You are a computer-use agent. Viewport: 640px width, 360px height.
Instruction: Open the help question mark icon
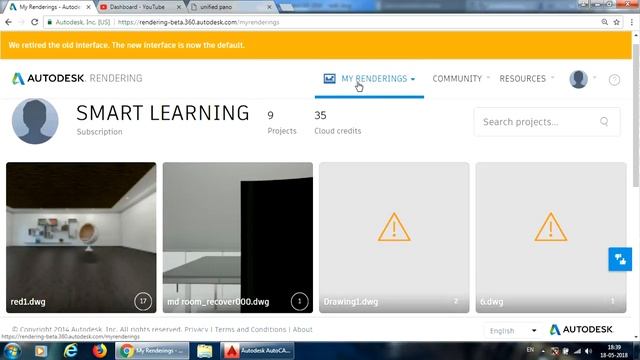[x=614, y=80]
